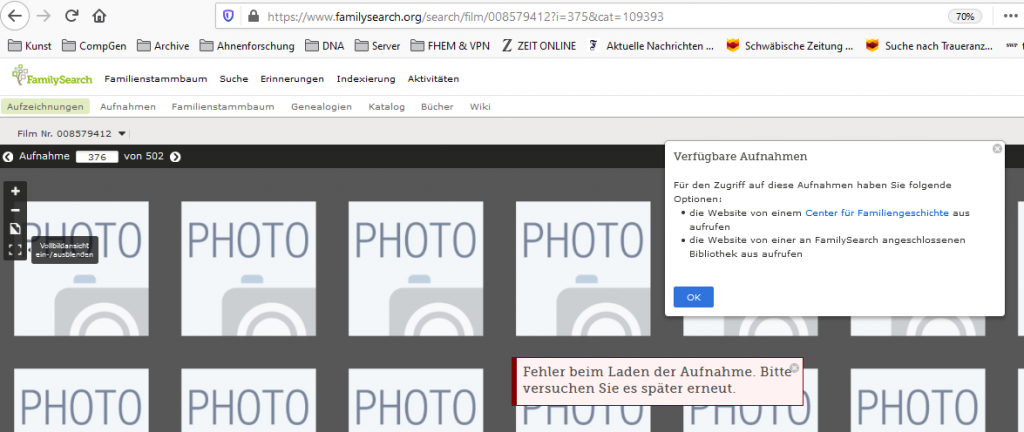Screen dimensions: 1024x432
Task: Reload the page with the refresh icon
Action: [x=72, y=16]
